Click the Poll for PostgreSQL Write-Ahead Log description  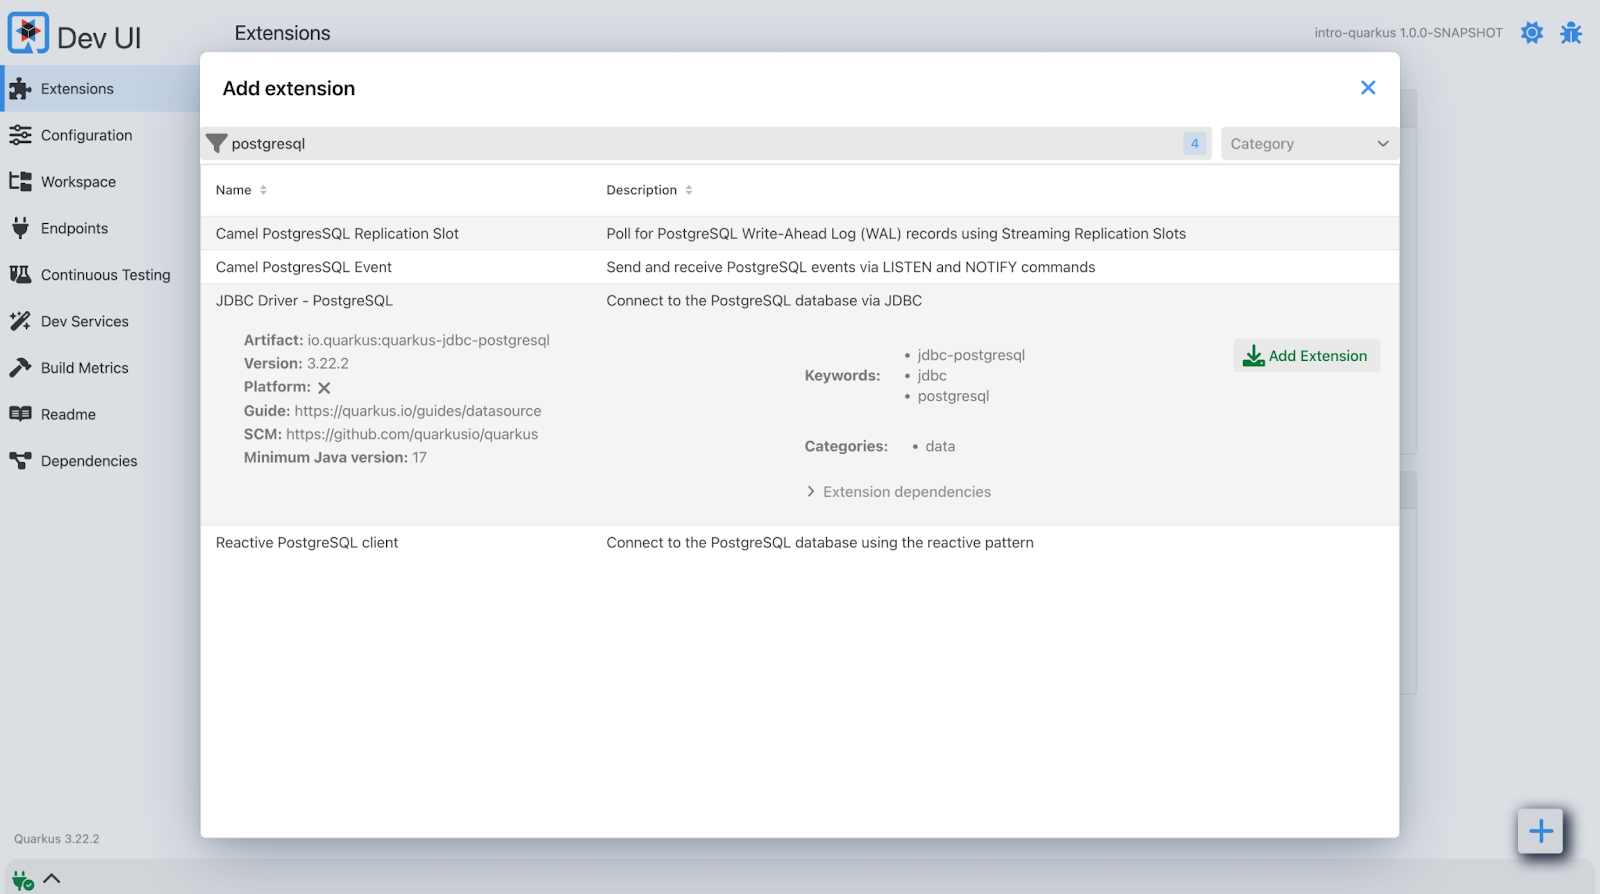(x=896, y=234)
